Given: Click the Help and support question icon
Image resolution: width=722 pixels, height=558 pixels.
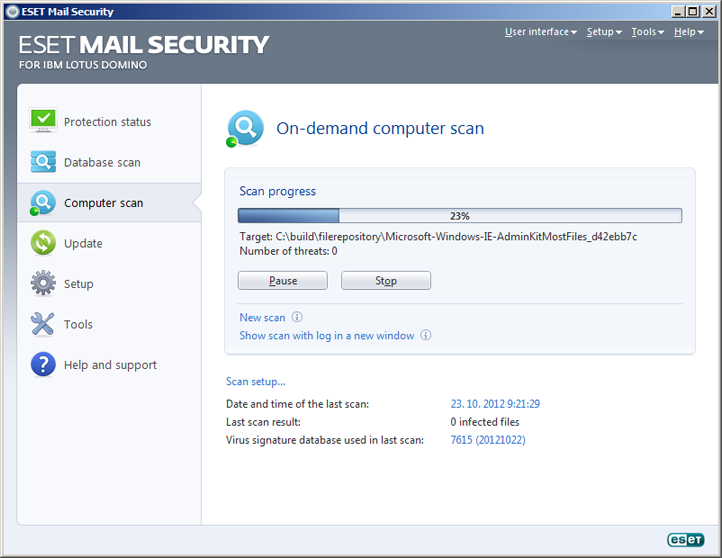Looking at the screenshot, I should (x=43, y=365).
